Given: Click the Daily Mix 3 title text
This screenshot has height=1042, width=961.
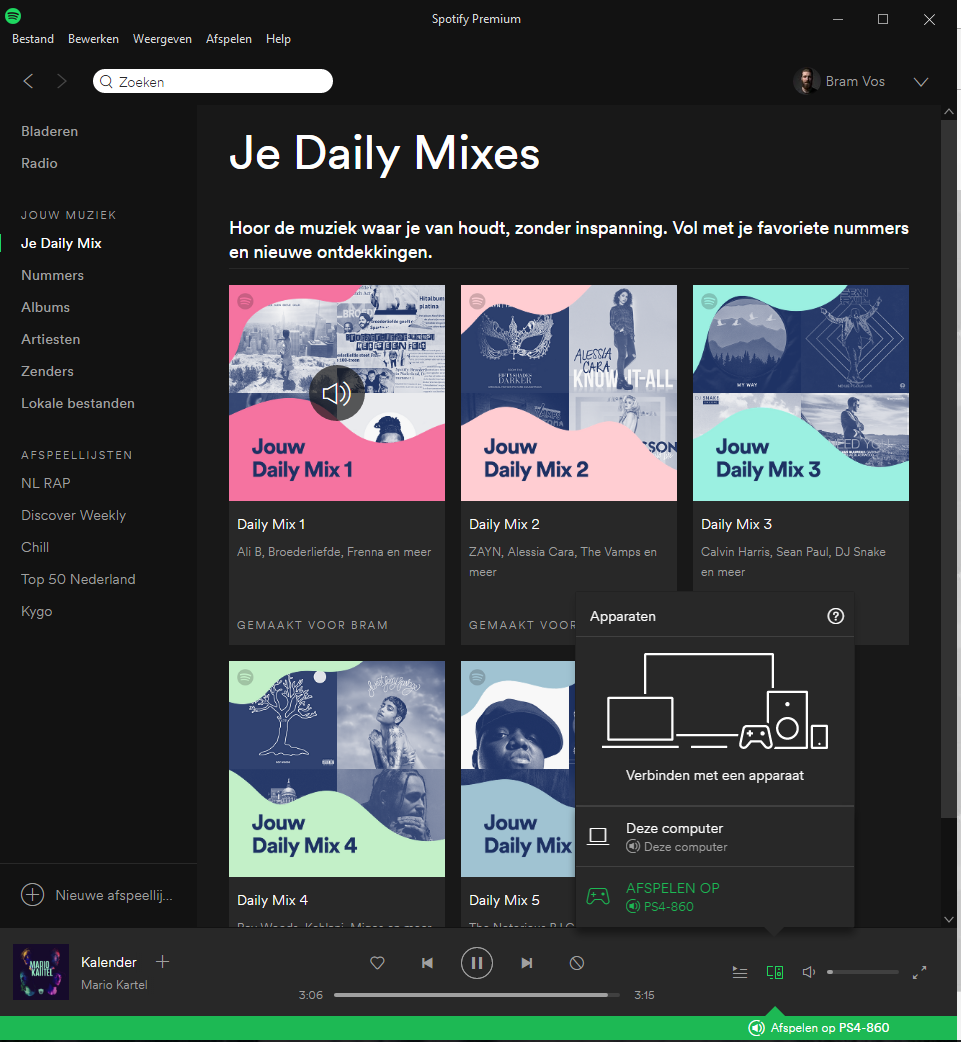Looking at the screenshot, I should coord(736,524).
